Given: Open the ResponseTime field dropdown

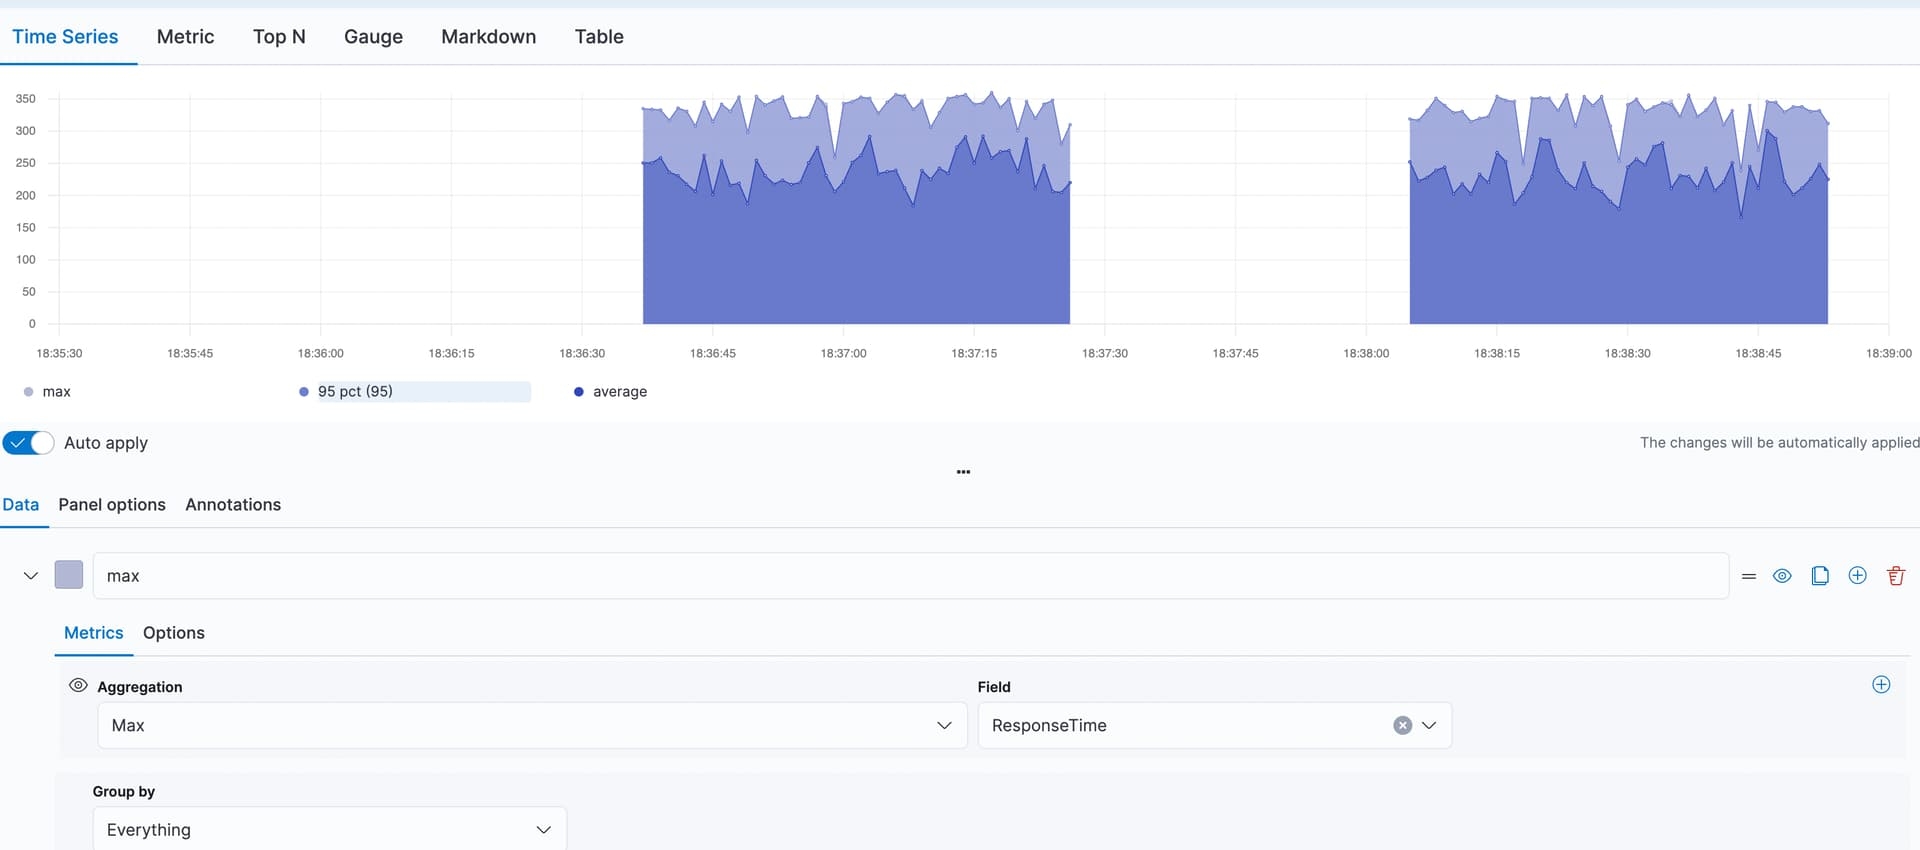Looking at the screenshot, I should coord(1429,726).
